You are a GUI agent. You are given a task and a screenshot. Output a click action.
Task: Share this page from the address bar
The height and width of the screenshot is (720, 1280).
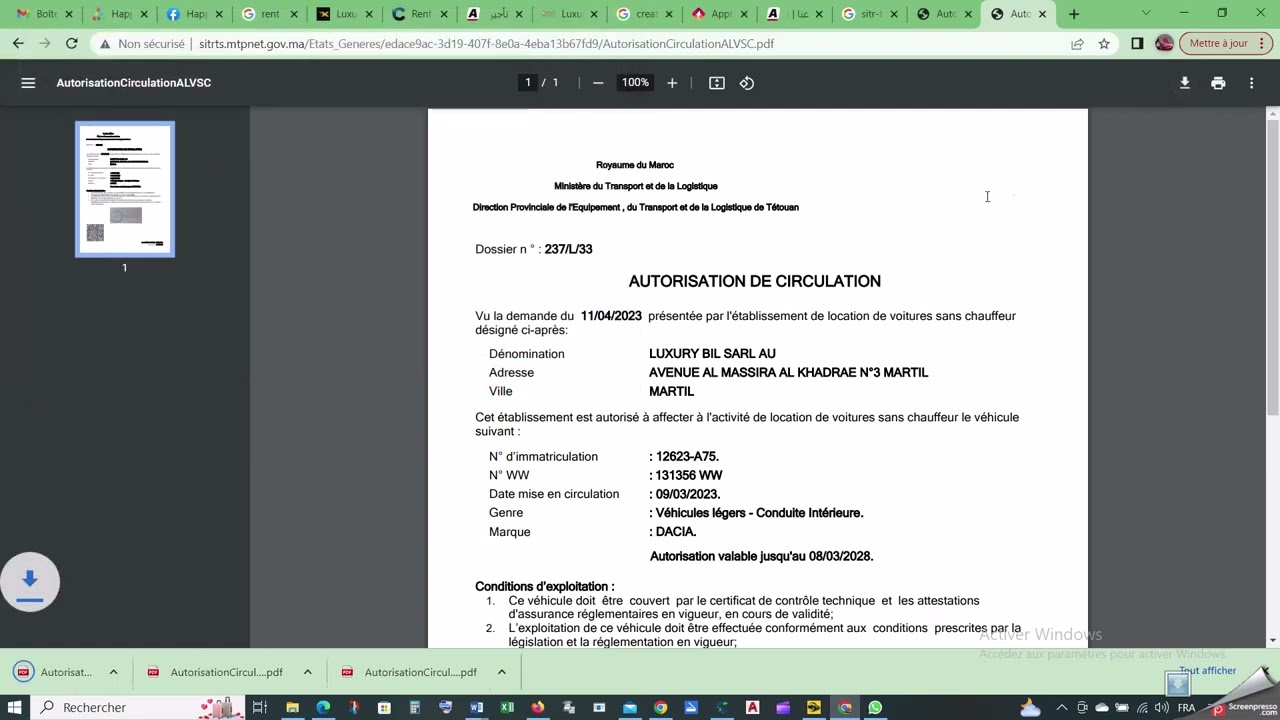1077,44
